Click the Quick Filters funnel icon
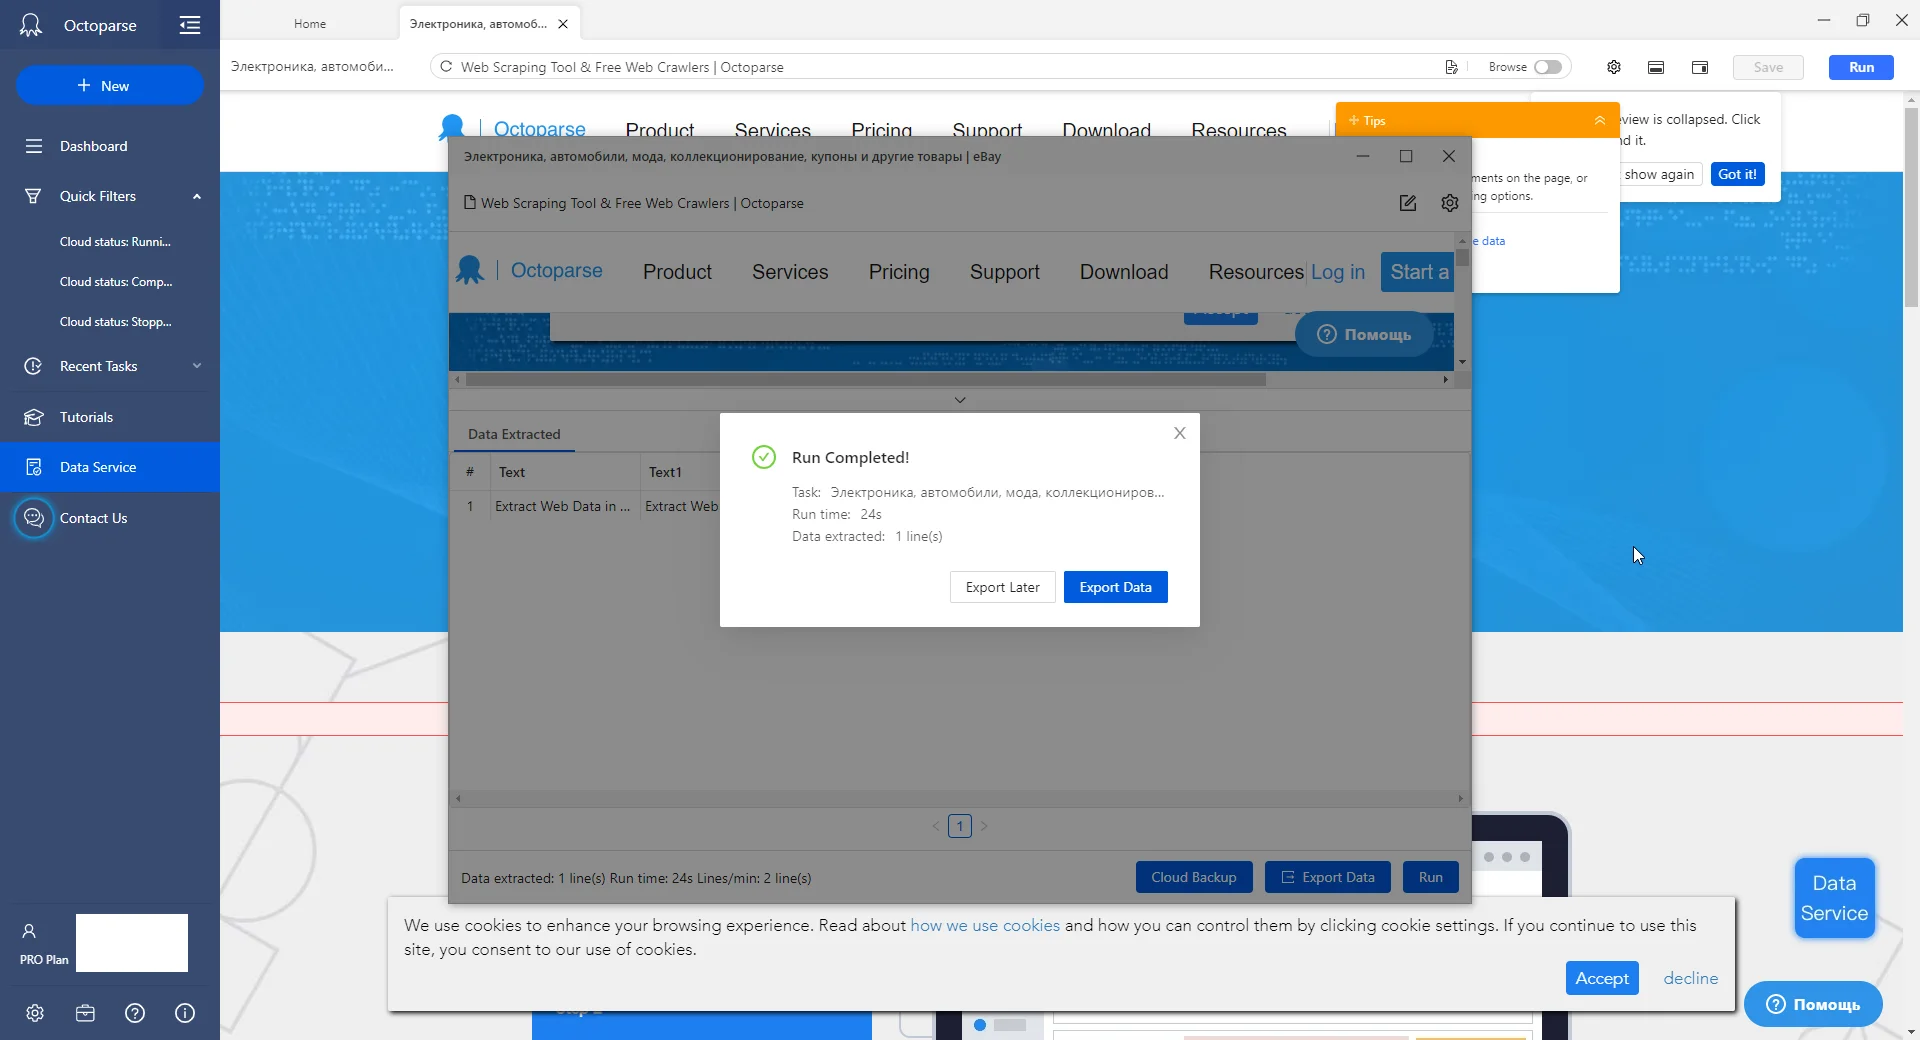Image resolution: width=1920 pixels, height=1040 pixels. point(34,196)
